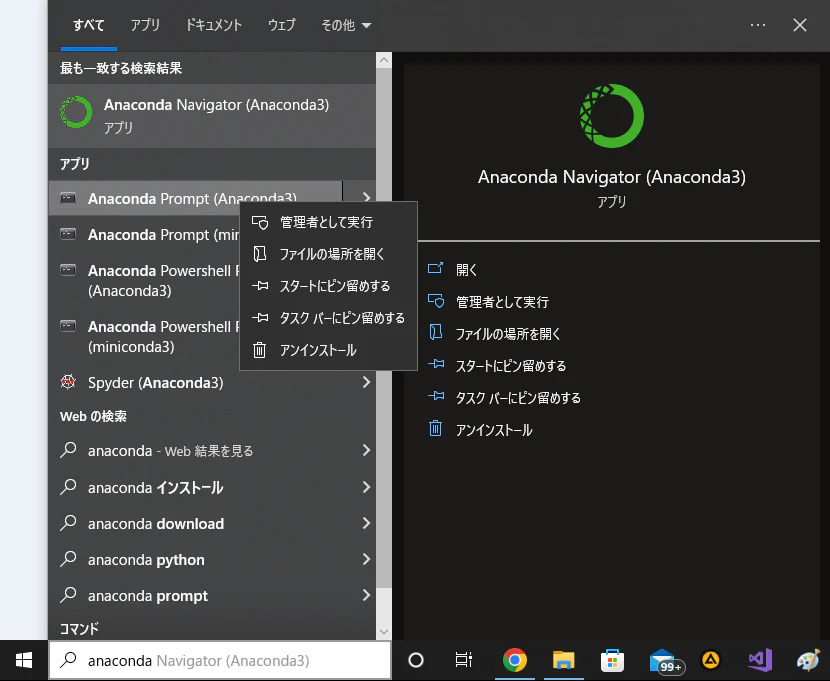Choose ファイルの場所を開く in context menu

[328, 254]
